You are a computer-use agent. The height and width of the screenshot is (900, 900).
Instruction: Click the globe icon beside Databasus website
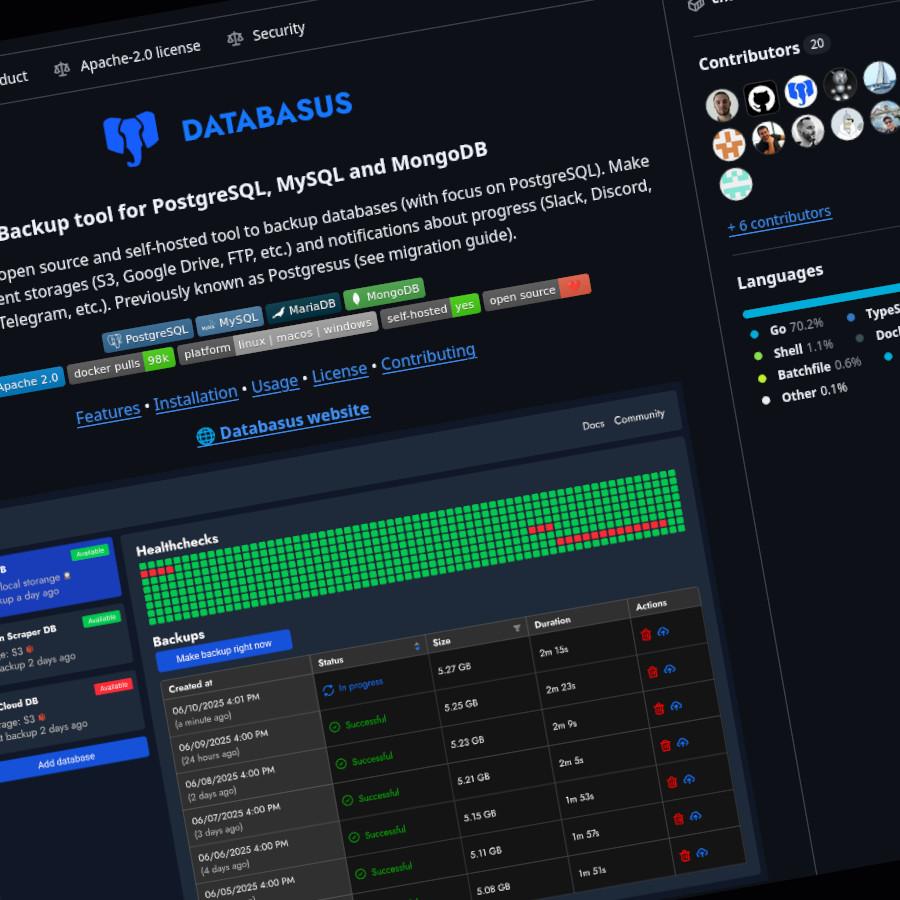pos(205,436)
